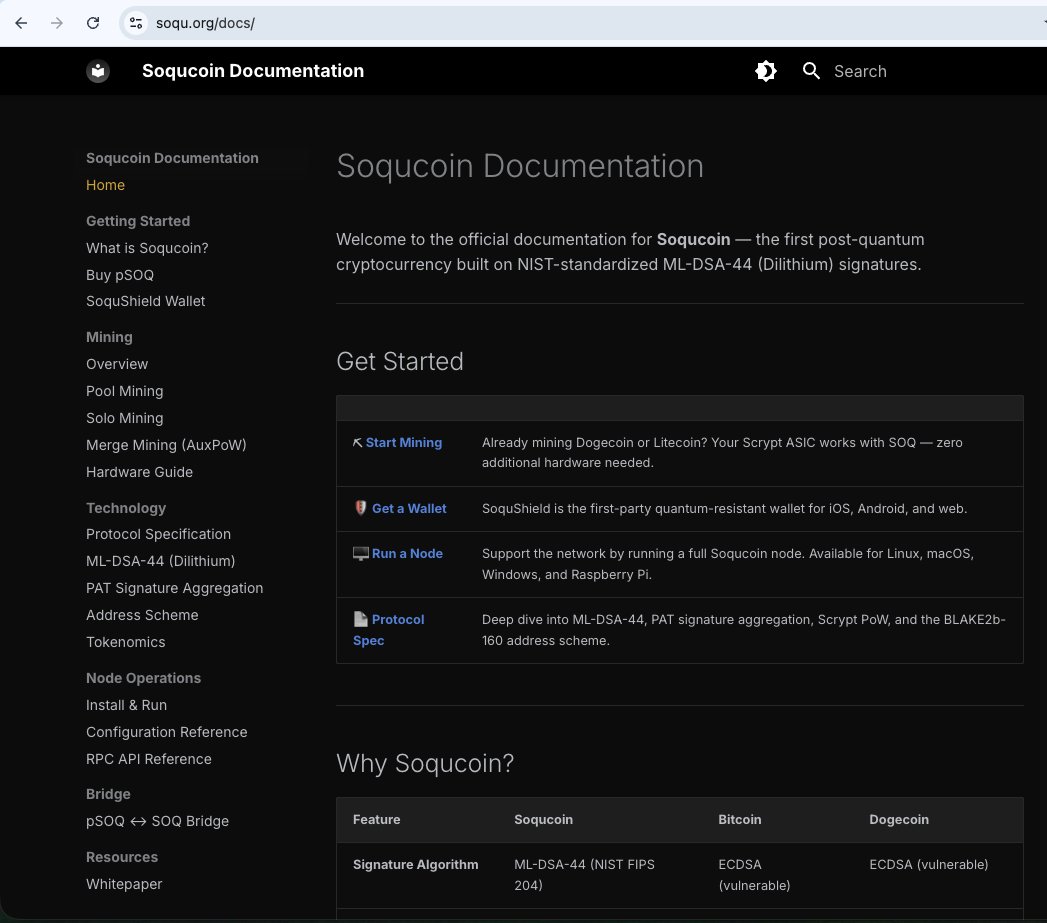
Task: Open the Tokenomics sidebar entry
Action: point(125,642)
